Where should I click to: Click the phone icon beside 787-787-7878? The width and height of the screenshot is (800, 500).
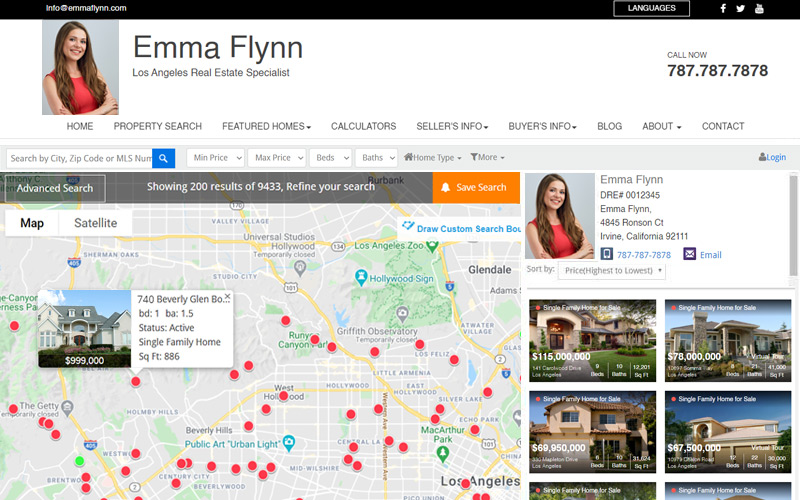(x=607, y=255)
